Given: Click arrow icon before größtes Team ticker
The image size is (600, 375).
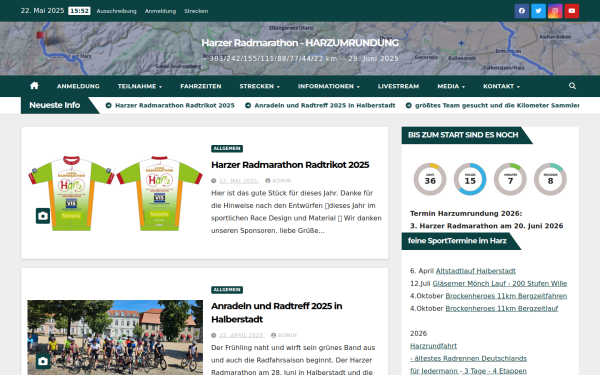Looking at the screenshot, I should [409, 105].
